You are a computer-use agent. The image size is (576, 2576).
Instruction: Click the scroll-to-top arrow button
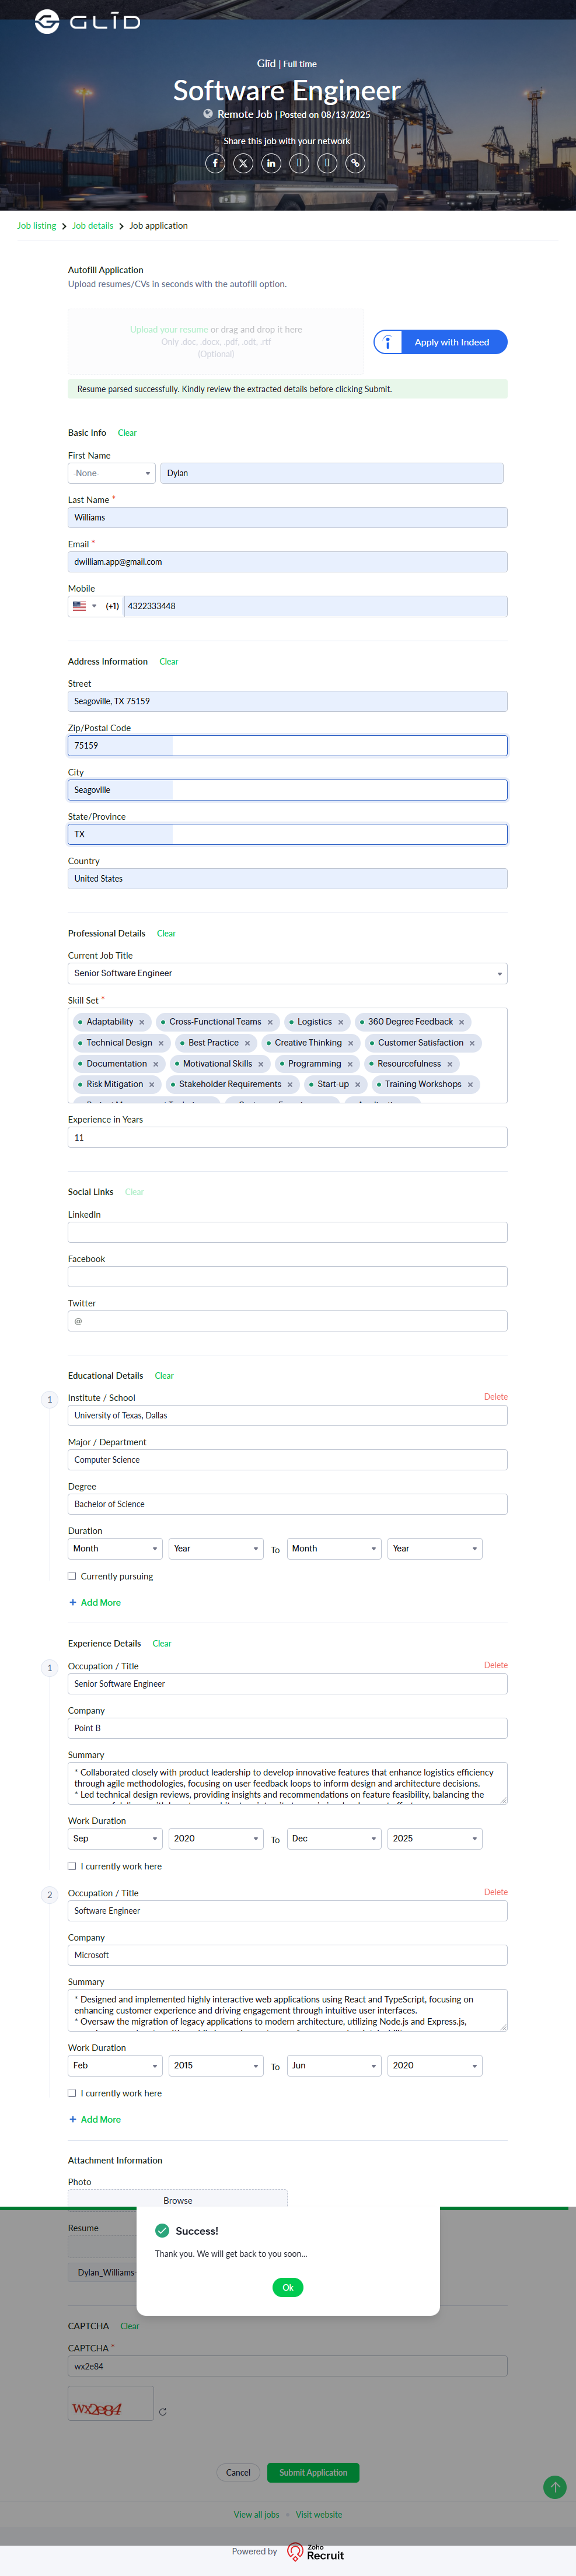pos(554,2486)
